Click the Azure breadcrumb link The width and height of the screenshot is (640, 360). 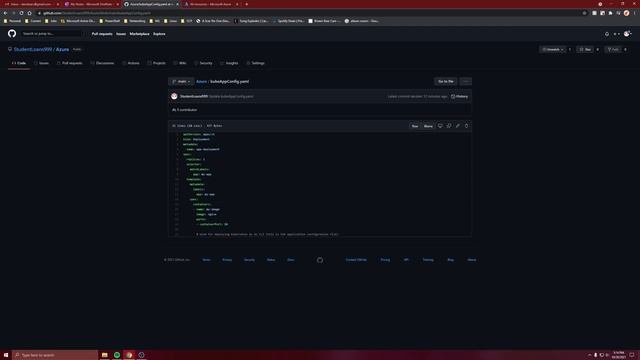pos(201,82)
